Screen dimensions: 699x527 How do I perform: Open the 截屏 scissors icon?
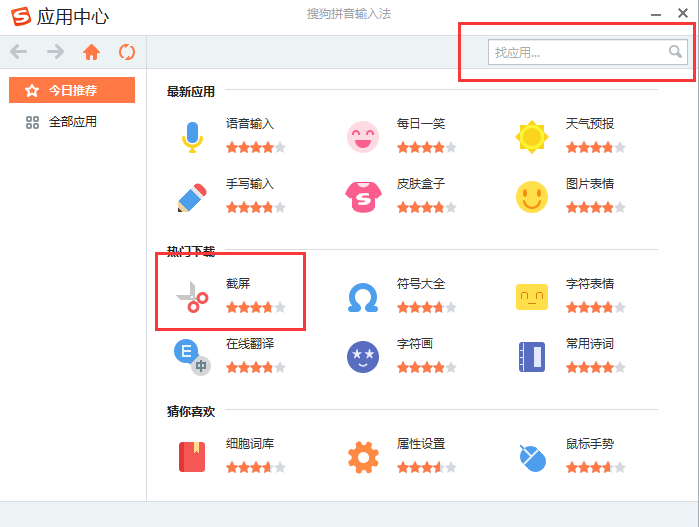(192, 297)
